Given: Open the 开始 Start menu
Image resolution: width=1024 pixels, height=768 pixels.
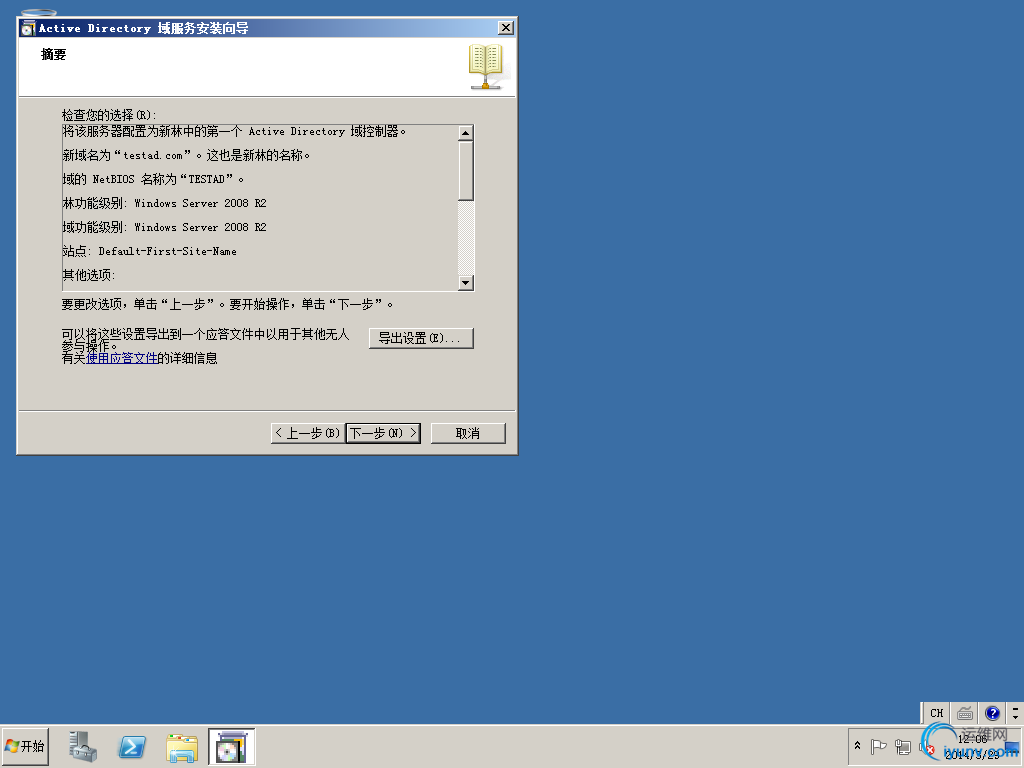Looking at the screenshot, I should [25, 746].
